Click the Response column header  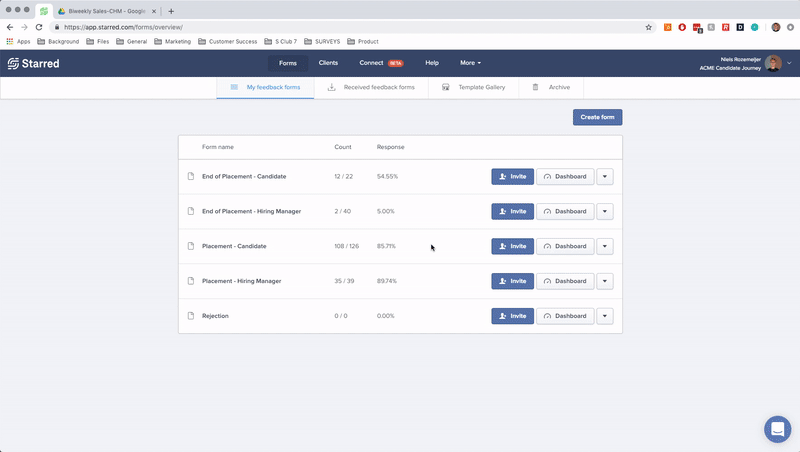[x=390, y=147]
